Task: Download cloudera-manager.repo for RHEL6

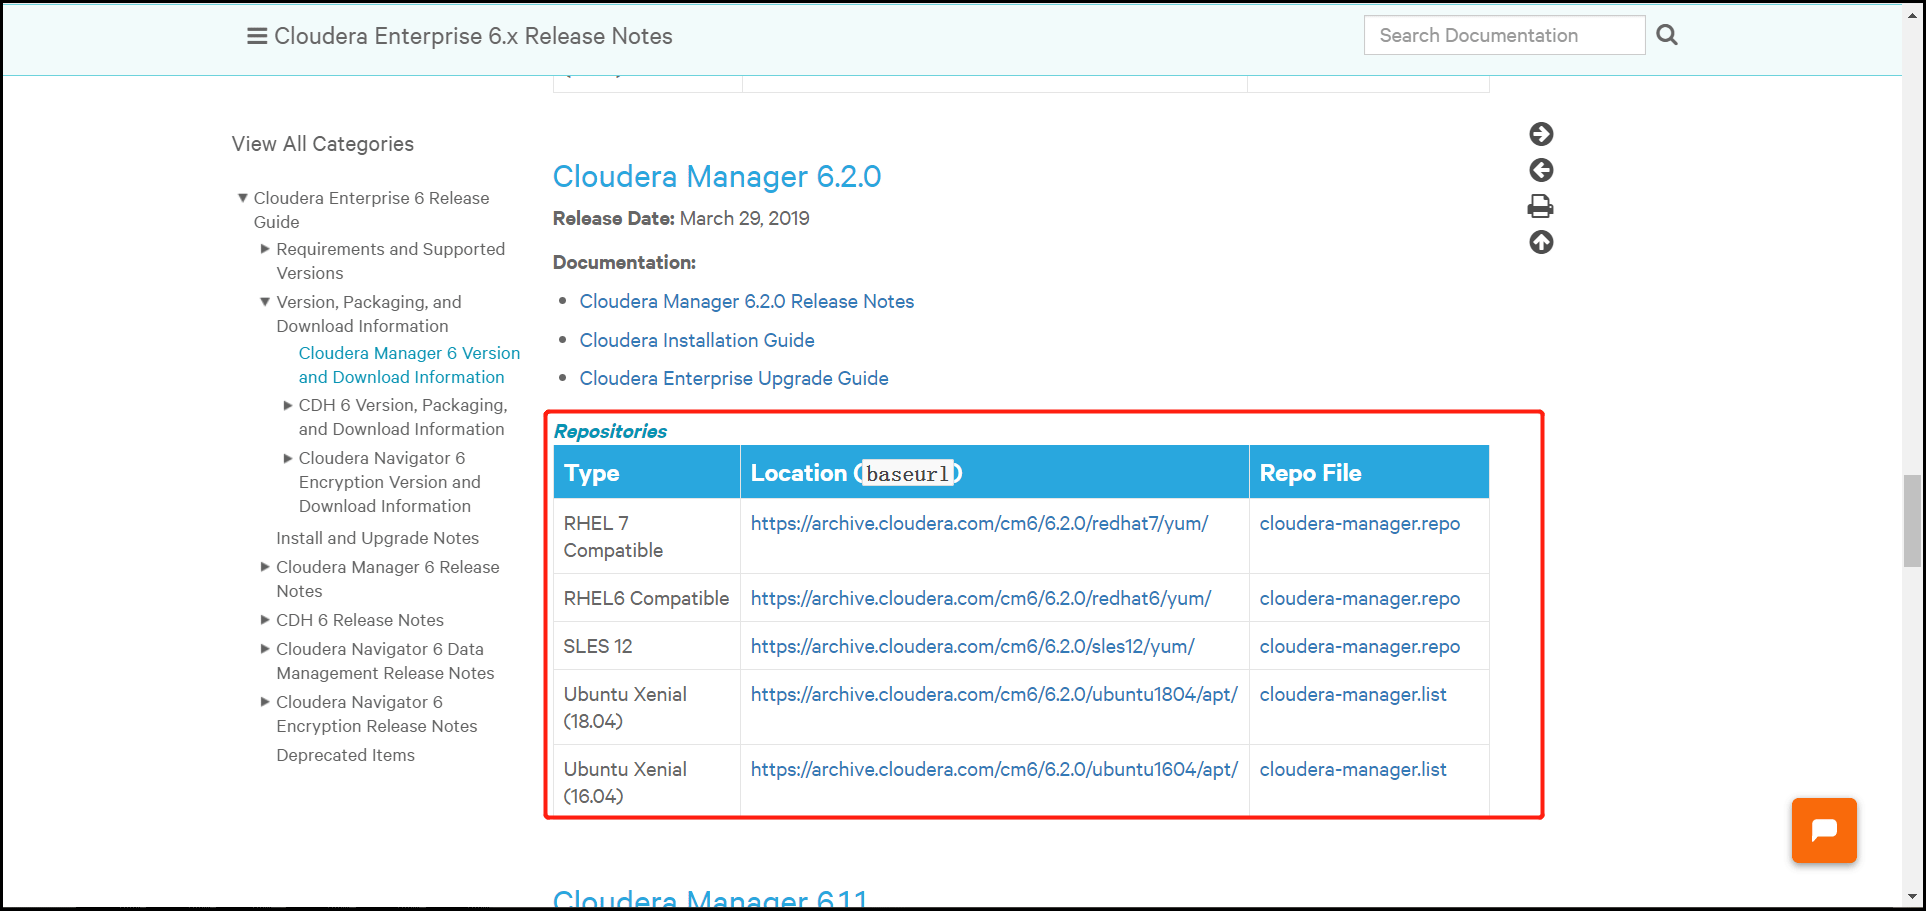Action: point(1360,598)
